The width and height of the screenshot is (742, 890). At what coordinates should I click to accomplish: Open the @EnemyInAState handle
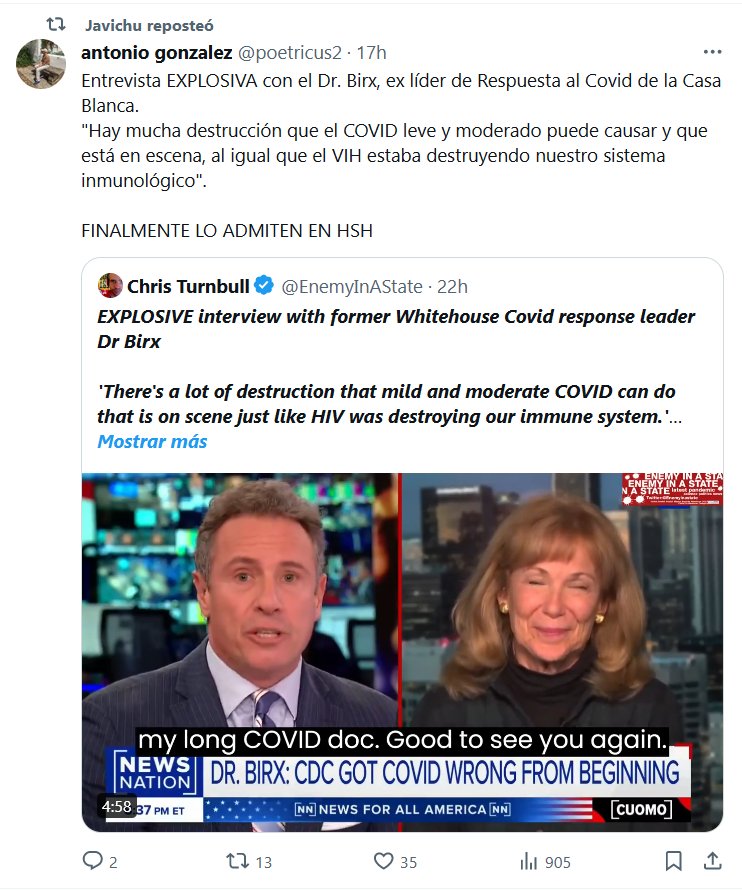pyautogui.click(x=352, y=287)
